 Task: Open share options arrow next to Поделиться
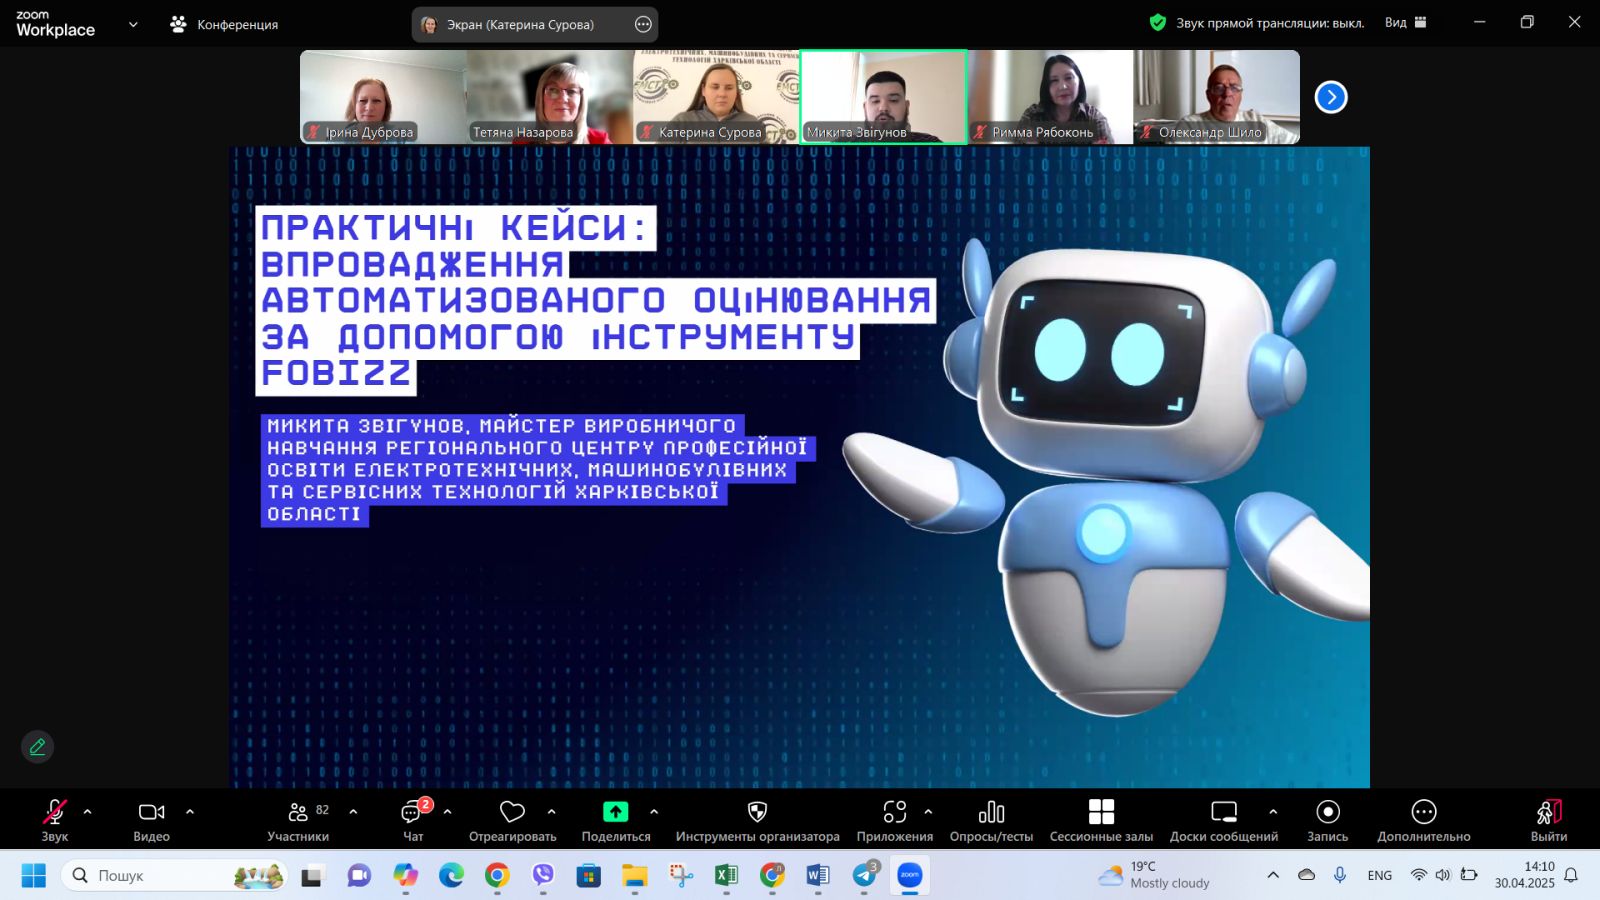(x=654, y=812)
